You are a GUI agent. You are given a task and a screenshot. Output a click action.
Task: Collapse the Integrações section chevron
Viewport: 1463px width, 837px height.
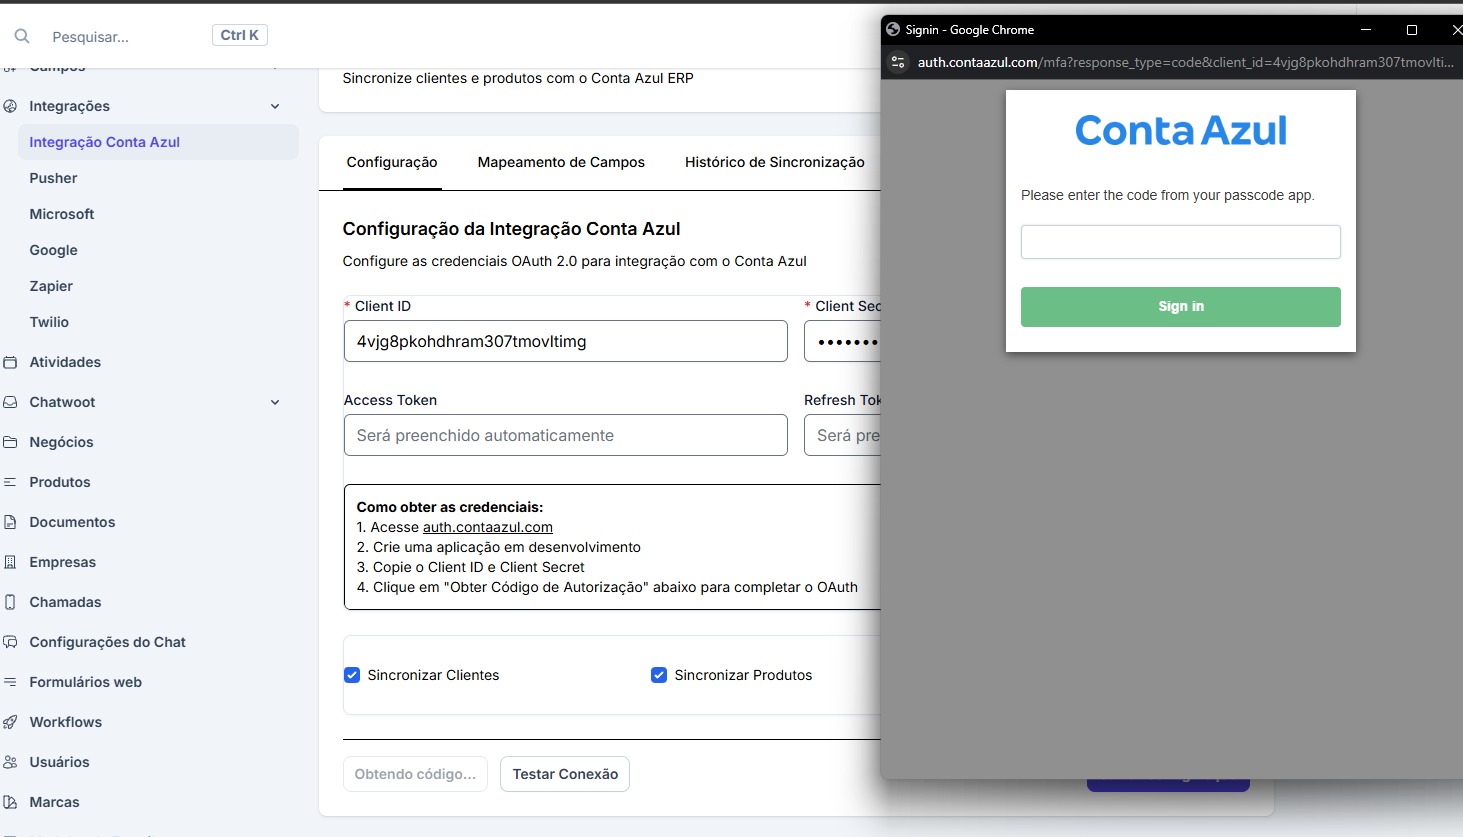point(275,106)
